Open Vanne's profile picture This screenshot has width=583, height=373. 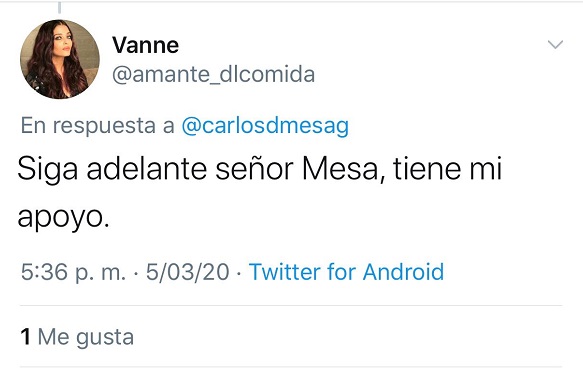pos(60,59)
